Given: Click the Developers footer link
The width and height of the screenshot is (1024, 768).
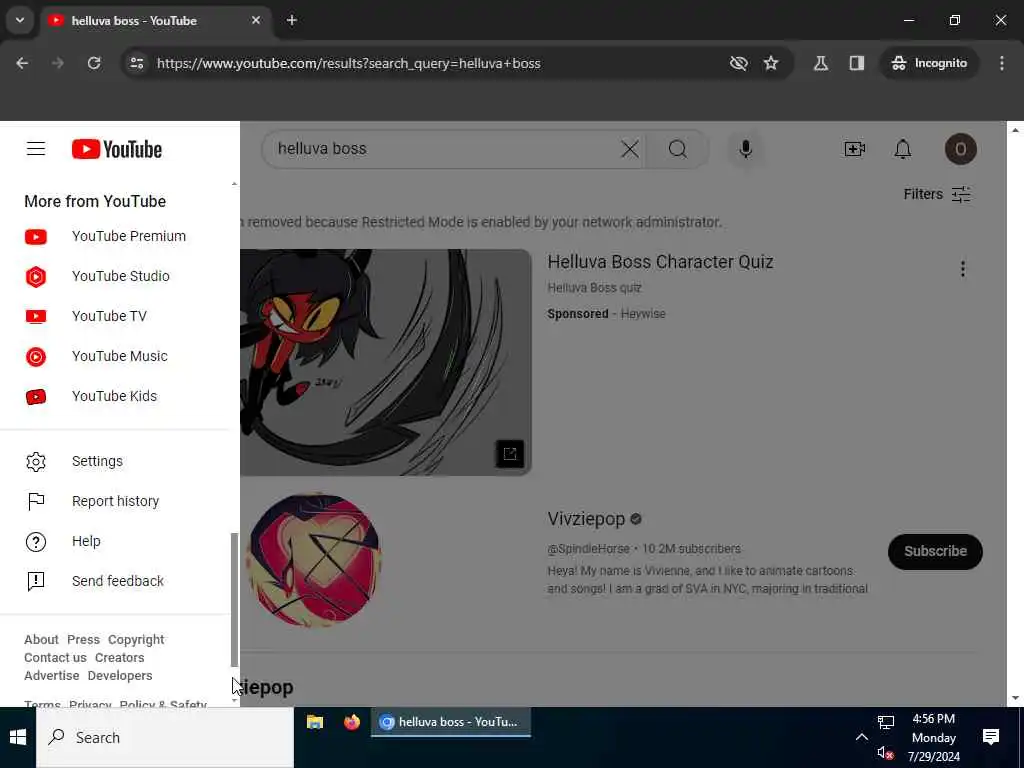Looking at the screenshot, I should (x=120, y=675).
